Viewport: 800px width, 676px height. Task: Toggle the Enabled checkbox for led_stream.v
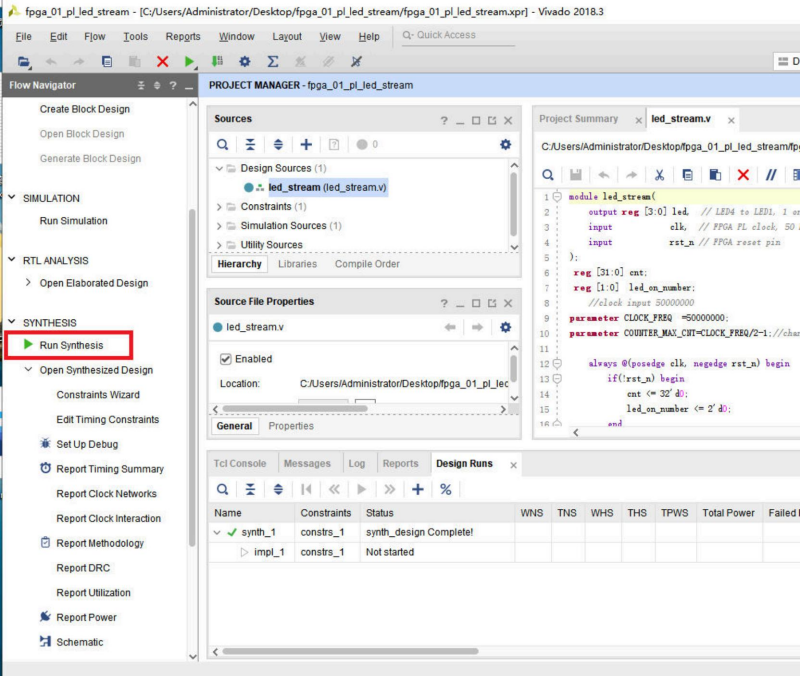[226, 359]
